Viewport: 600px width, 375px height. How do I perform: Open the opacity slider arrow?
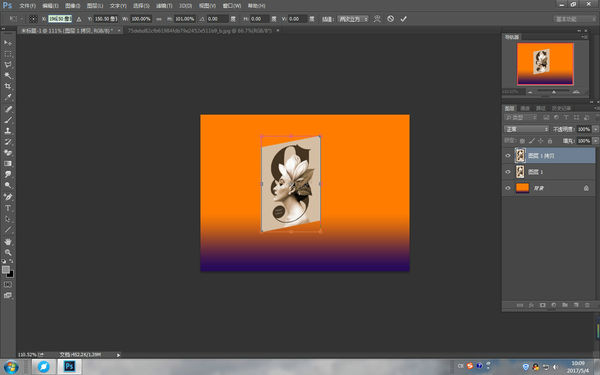click(595, 129)
